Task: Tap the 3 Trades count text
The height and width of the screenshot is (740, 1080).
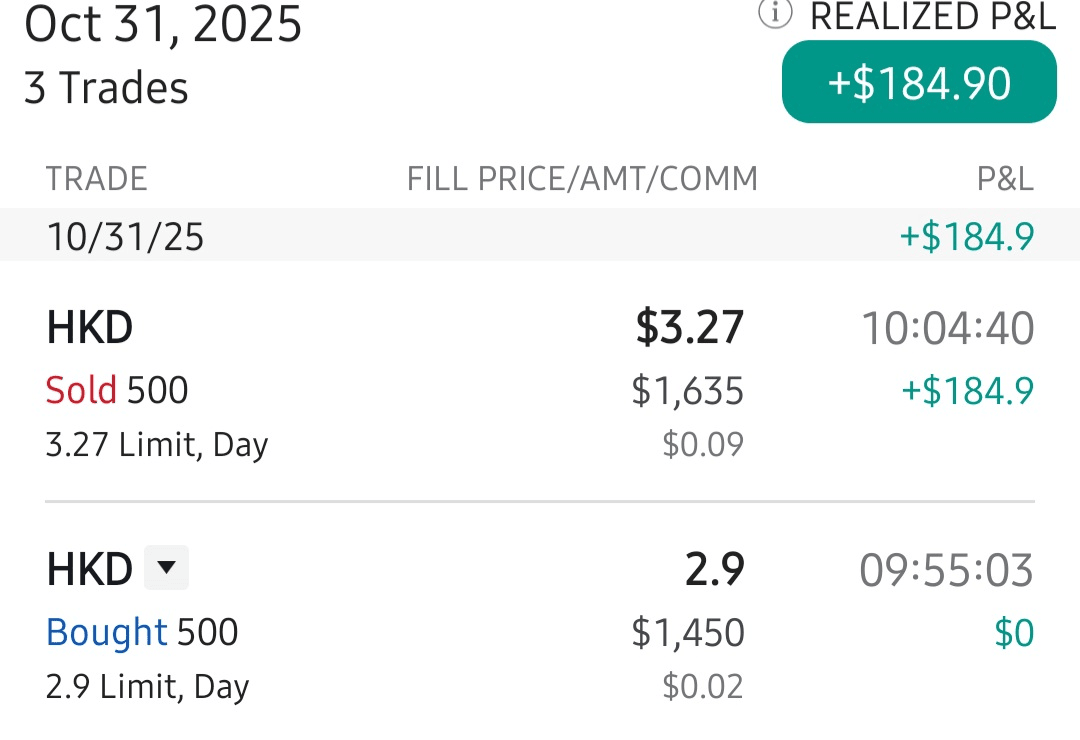Action: (x=106, y=88)
